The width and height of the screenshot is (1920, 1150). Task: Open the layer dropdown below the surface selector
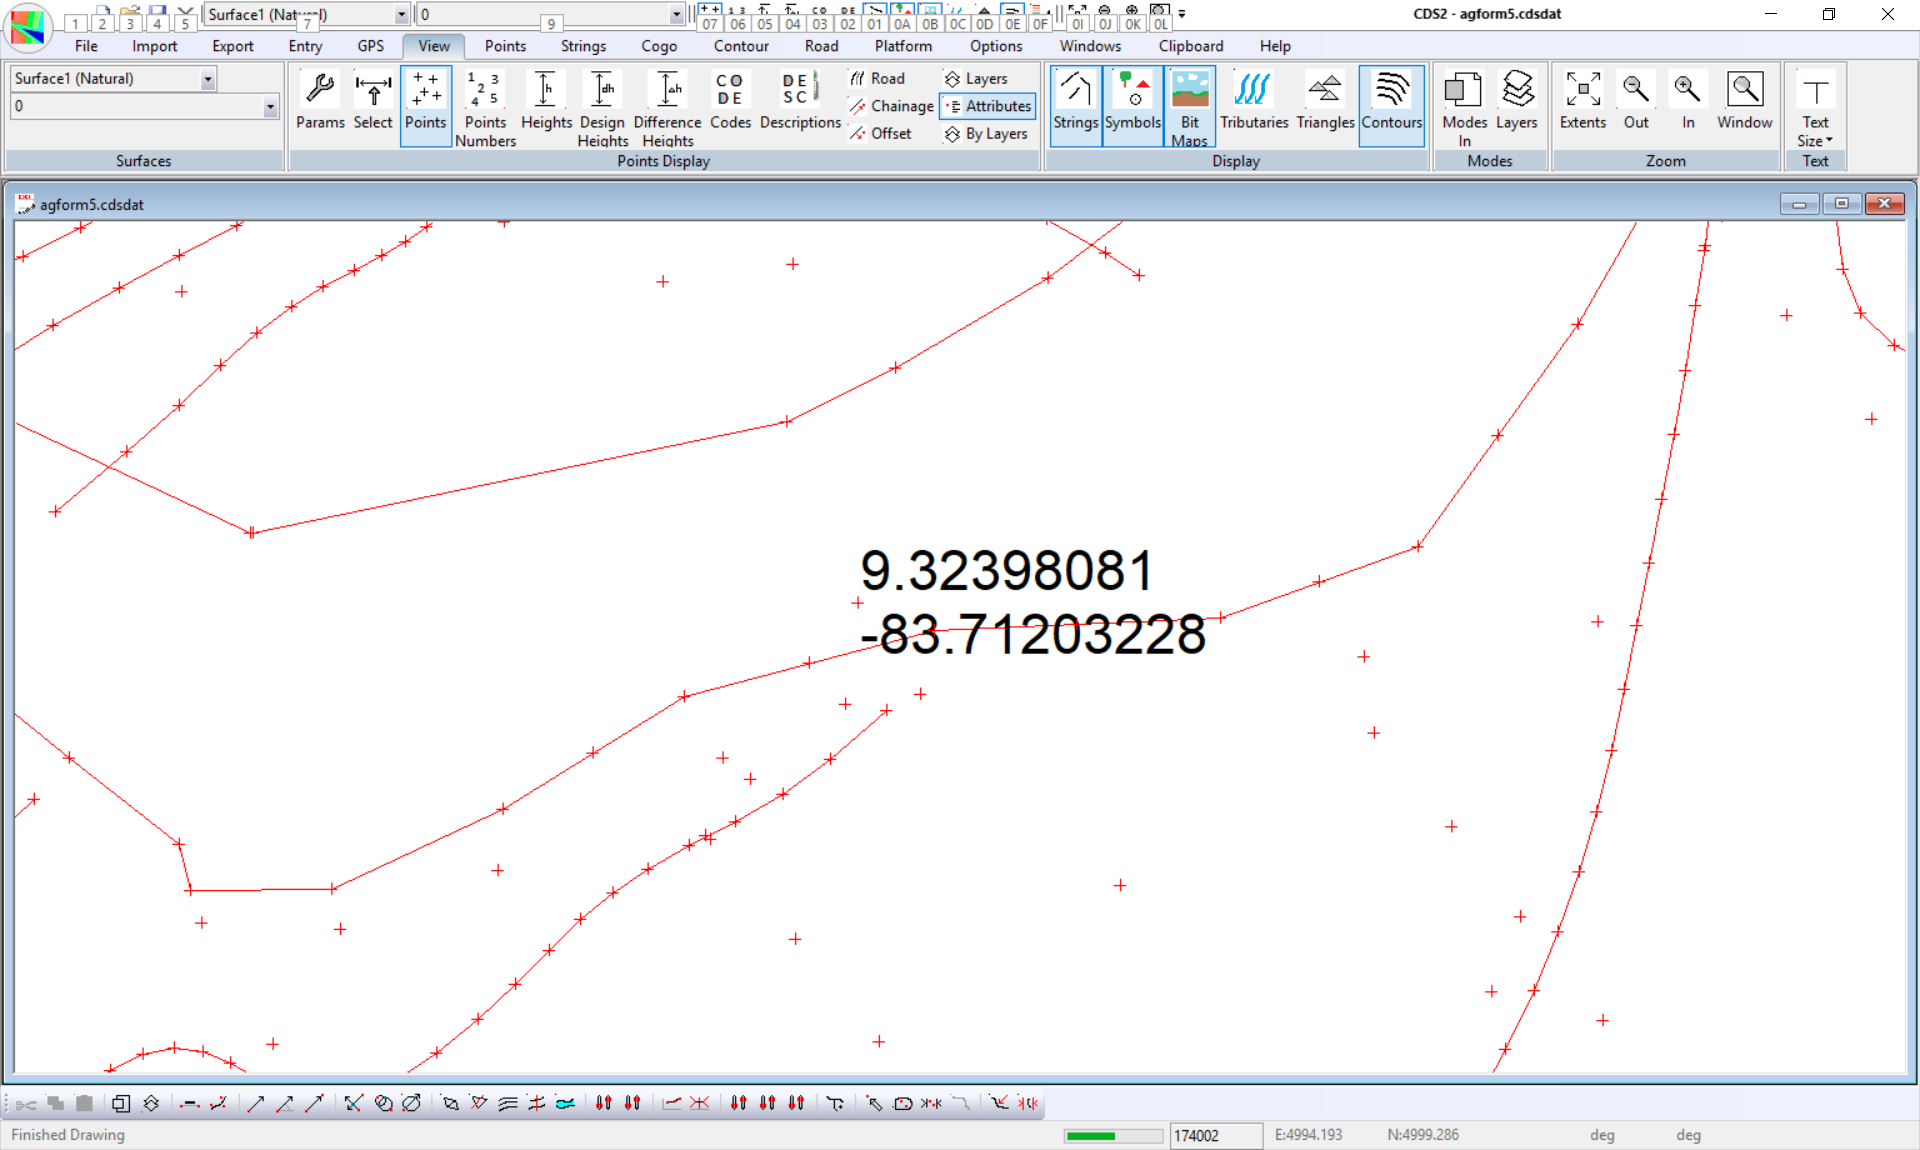click(270, 107)
